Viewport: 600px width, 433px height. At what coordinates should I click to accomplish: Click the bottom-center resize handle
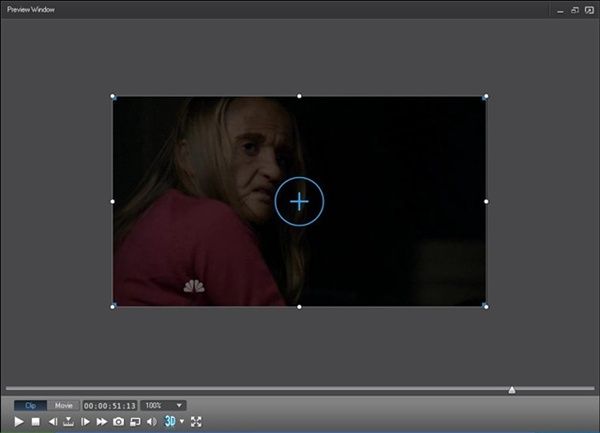click(x=299, y=307)
